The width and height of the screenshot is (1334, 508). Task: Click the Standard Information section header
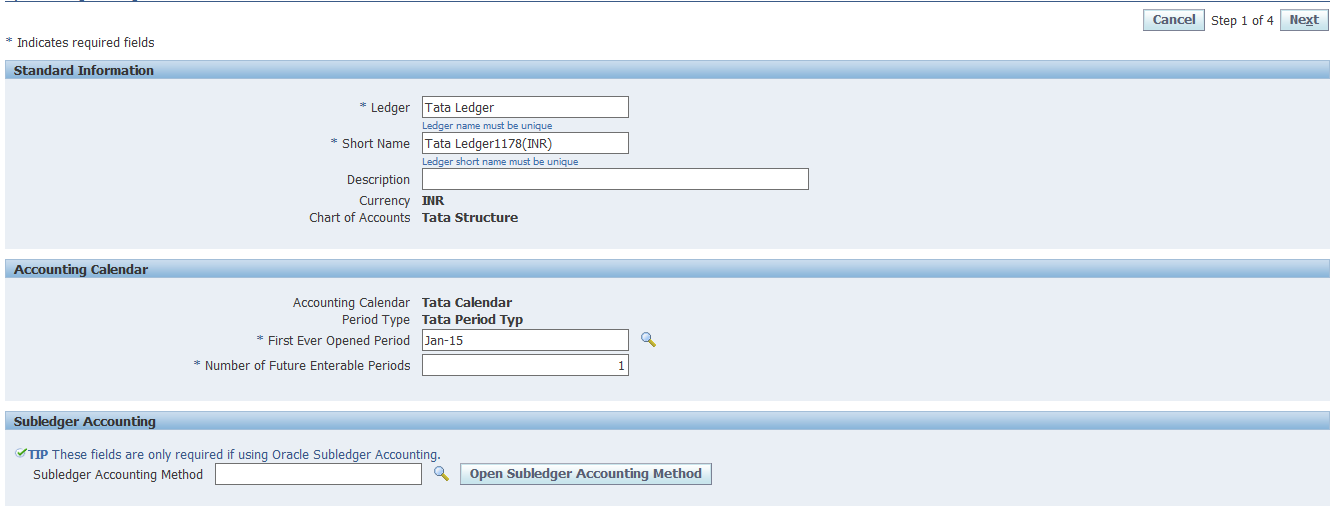(84, 71)
